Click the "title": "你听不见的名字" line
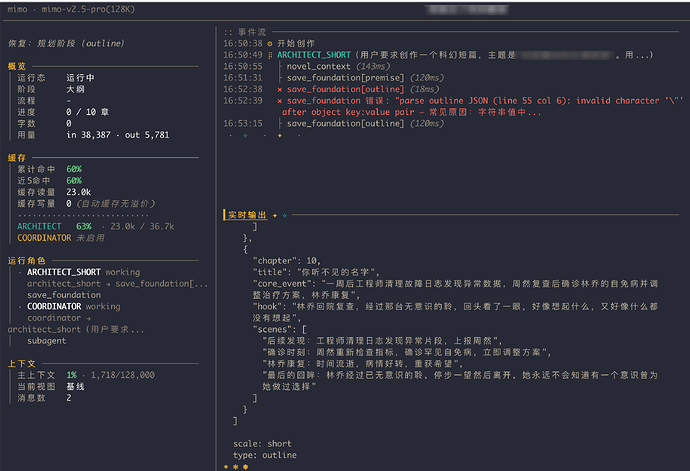 coord(316,272)
